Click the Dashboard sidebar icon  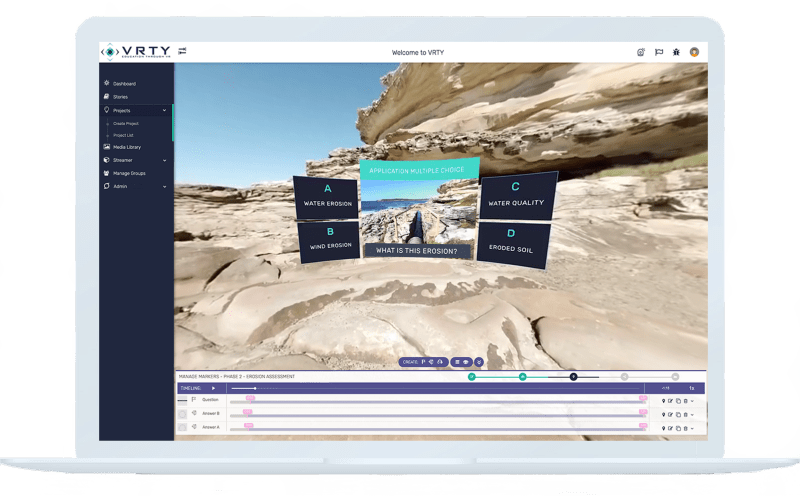[x=107, y=83]
